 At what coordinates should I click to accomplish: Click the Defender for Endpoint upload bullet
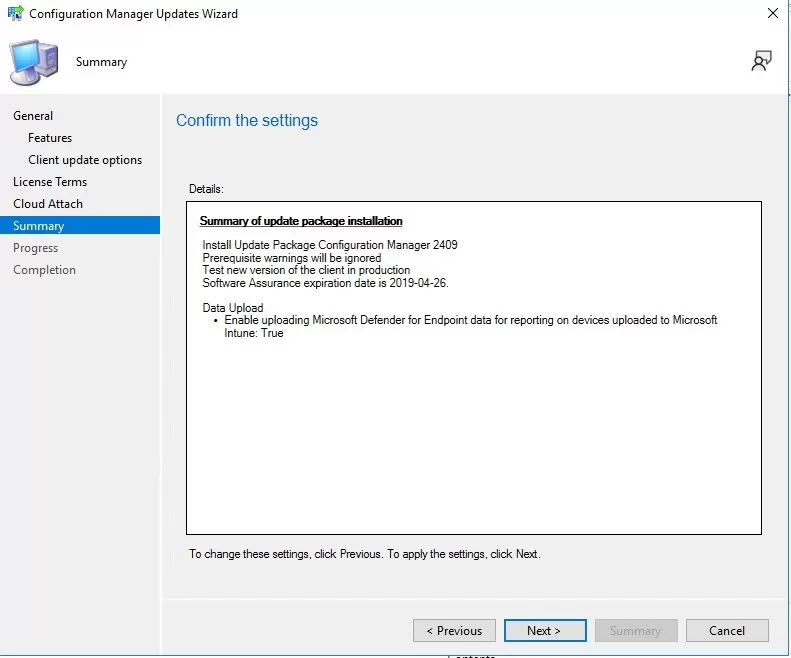click(x=470, y=326)
